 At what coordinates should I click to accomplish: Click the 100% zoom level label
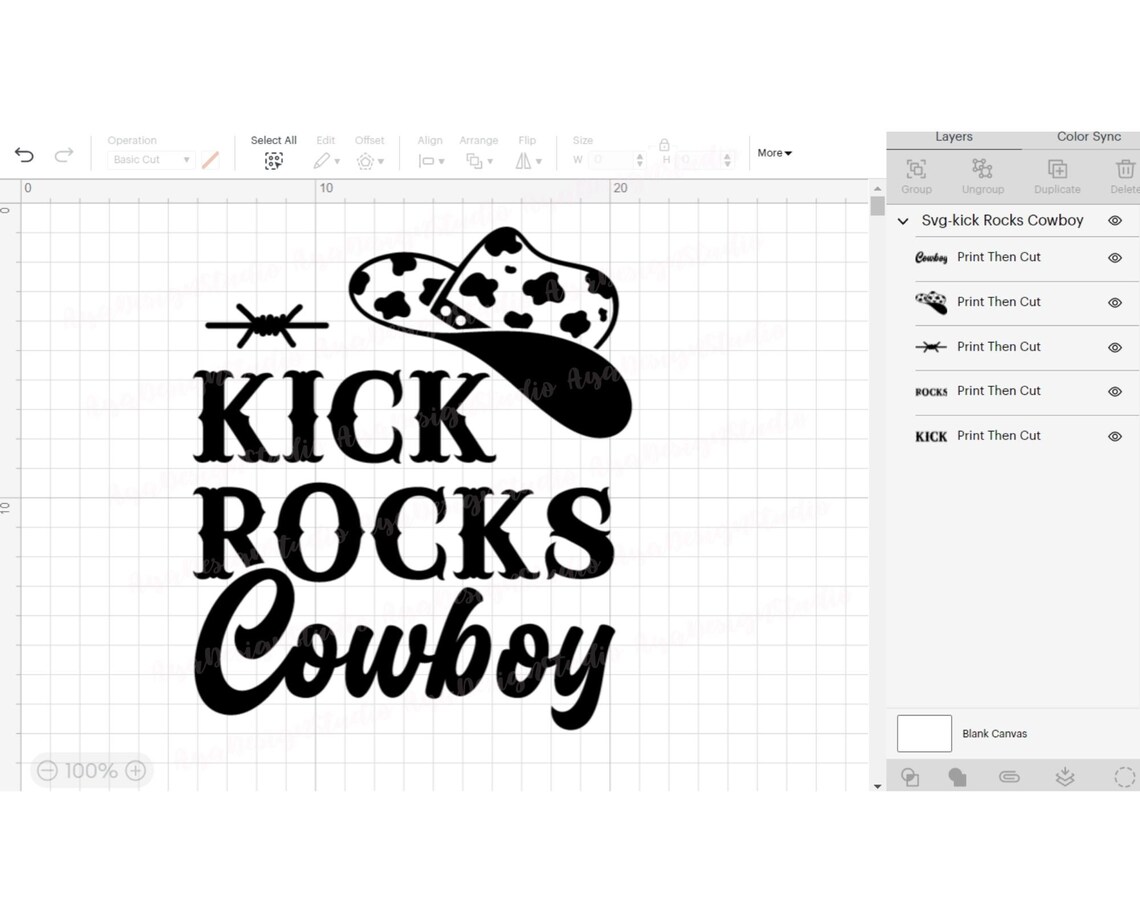tap(91, 770)
